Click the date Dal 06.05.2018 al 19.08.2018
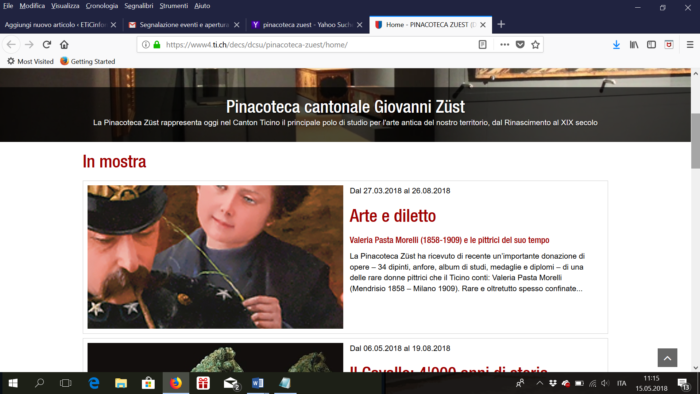The image size is (700, 394). (x=400, y=348)
